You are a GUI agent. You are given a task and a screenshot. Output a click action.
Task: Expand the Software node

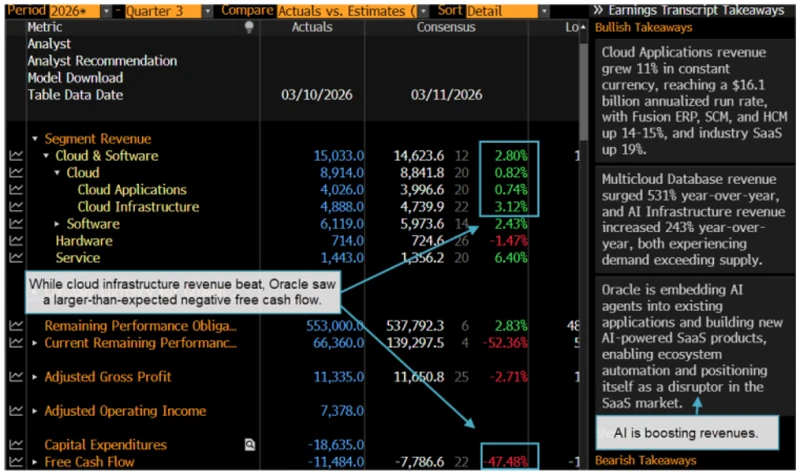(x=57, y=223)
